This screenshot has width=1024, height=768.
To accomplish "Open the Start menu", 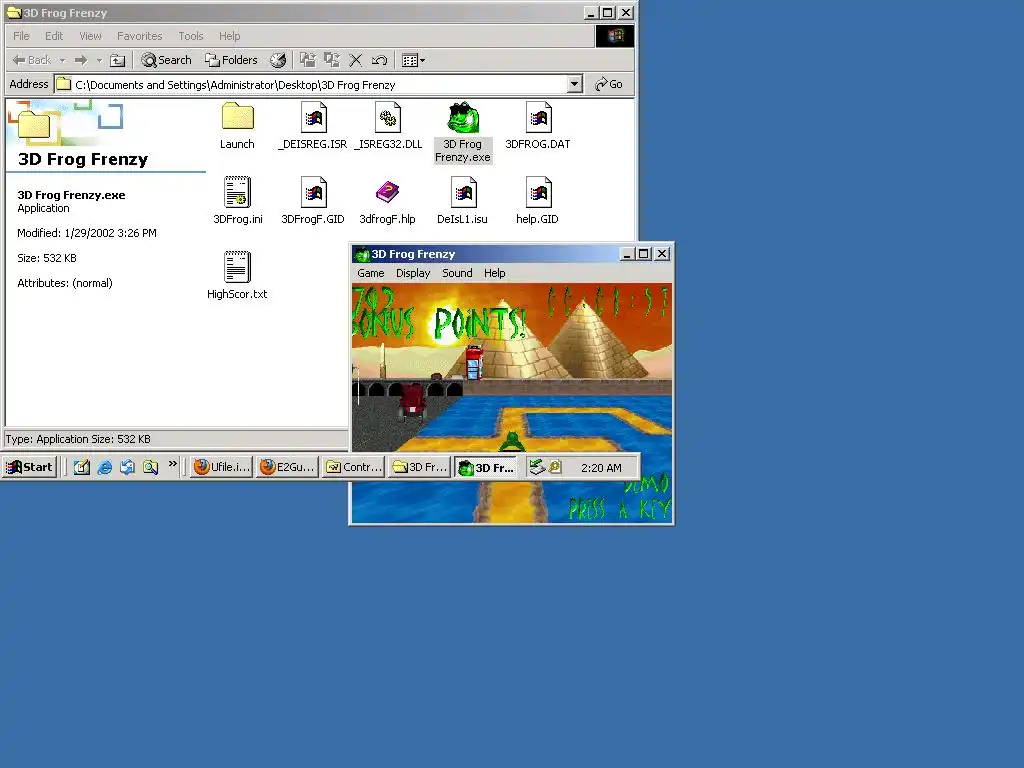I will (29, 467).
